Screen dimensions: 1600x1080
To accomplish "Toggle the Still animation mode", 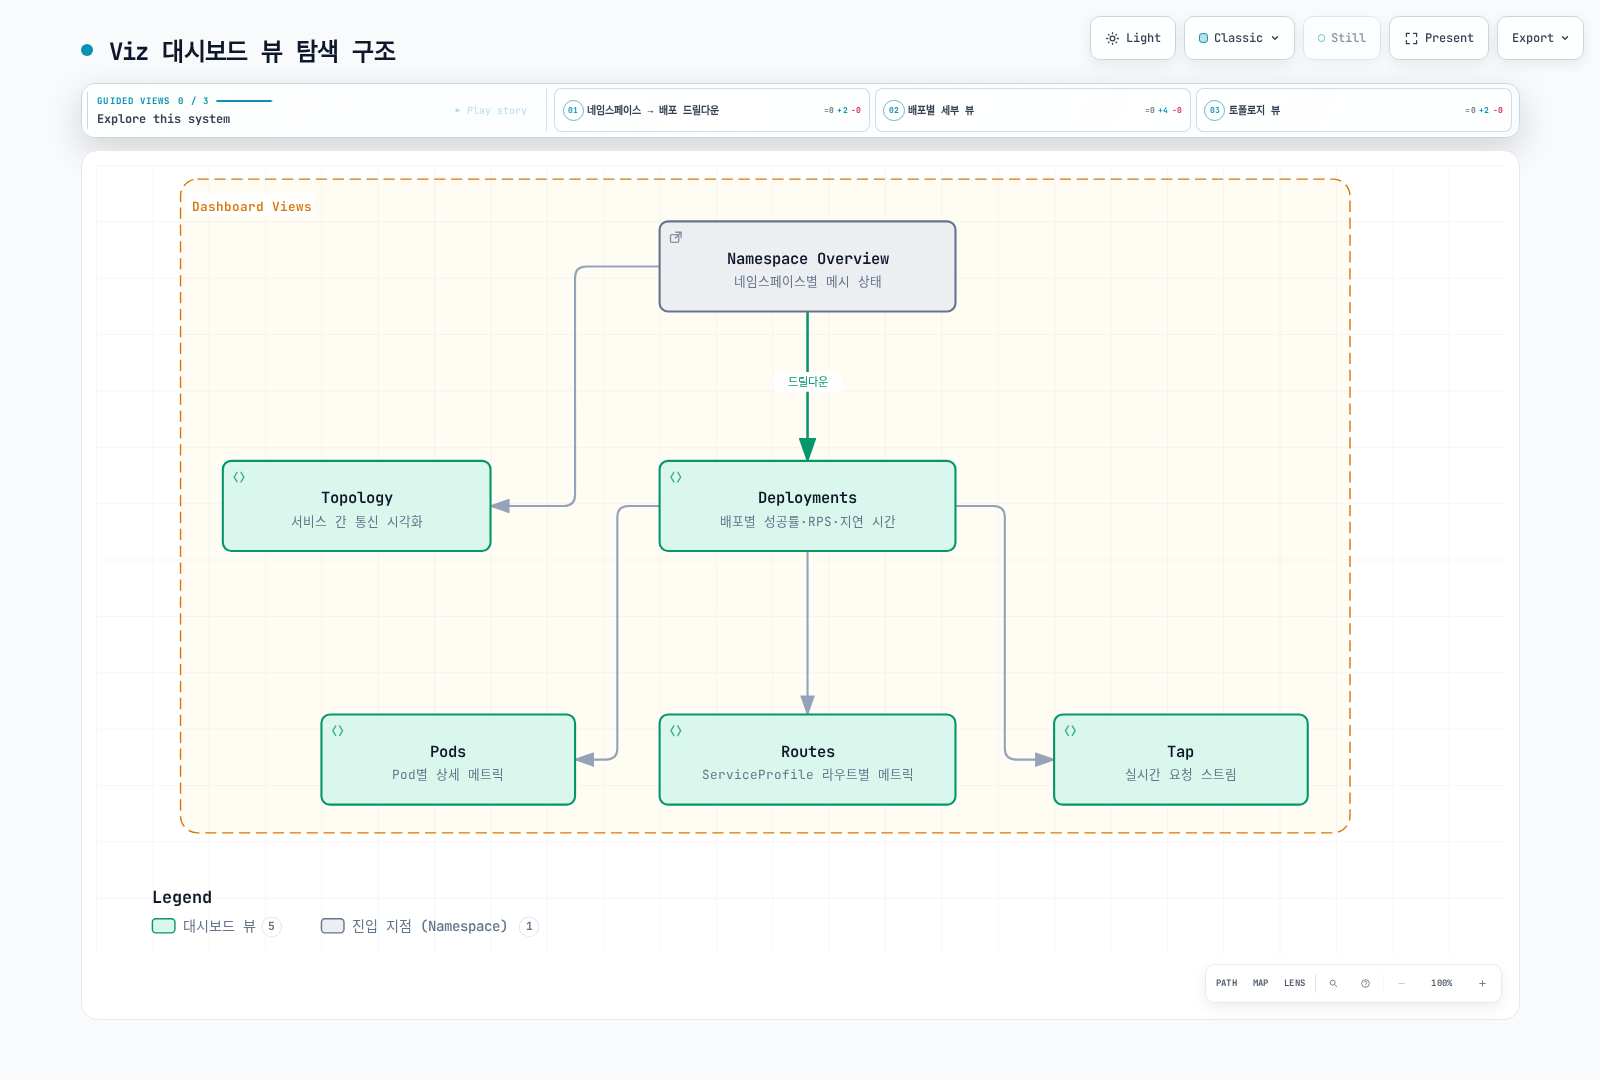I will click(x=1342, y=38).
